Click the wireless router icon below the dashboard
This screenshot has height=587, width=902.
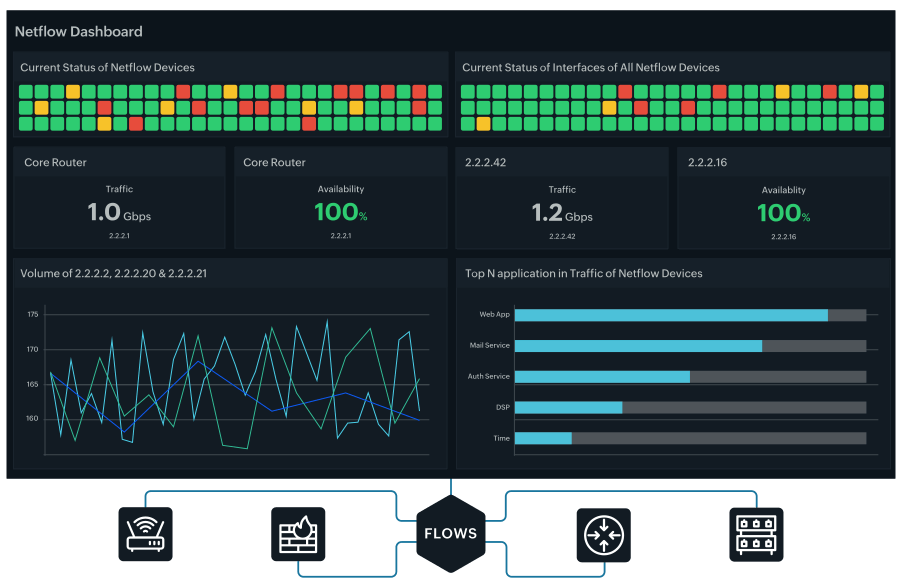(145, 534)
